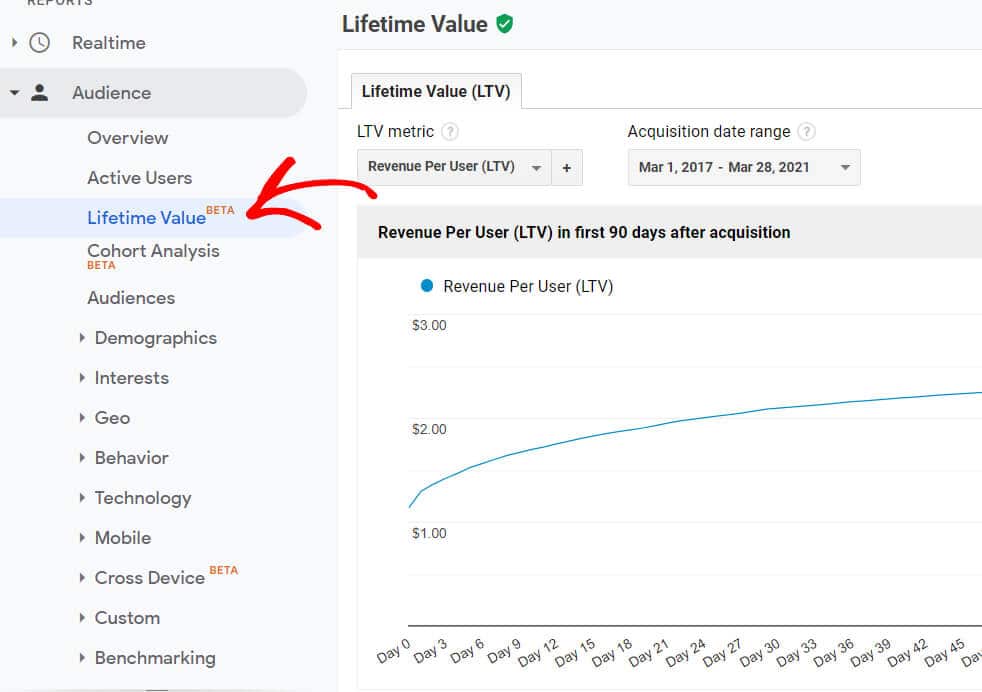Open the Realtime reports menu
This screenshot has height=692, width=982.
(x=109, y=43)
